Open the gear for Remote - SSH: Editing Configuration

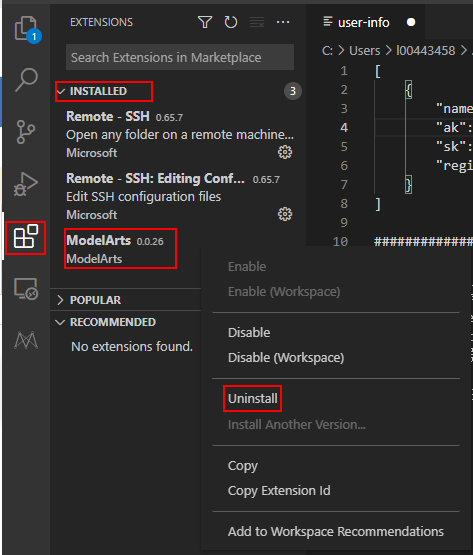pos(285,214)
